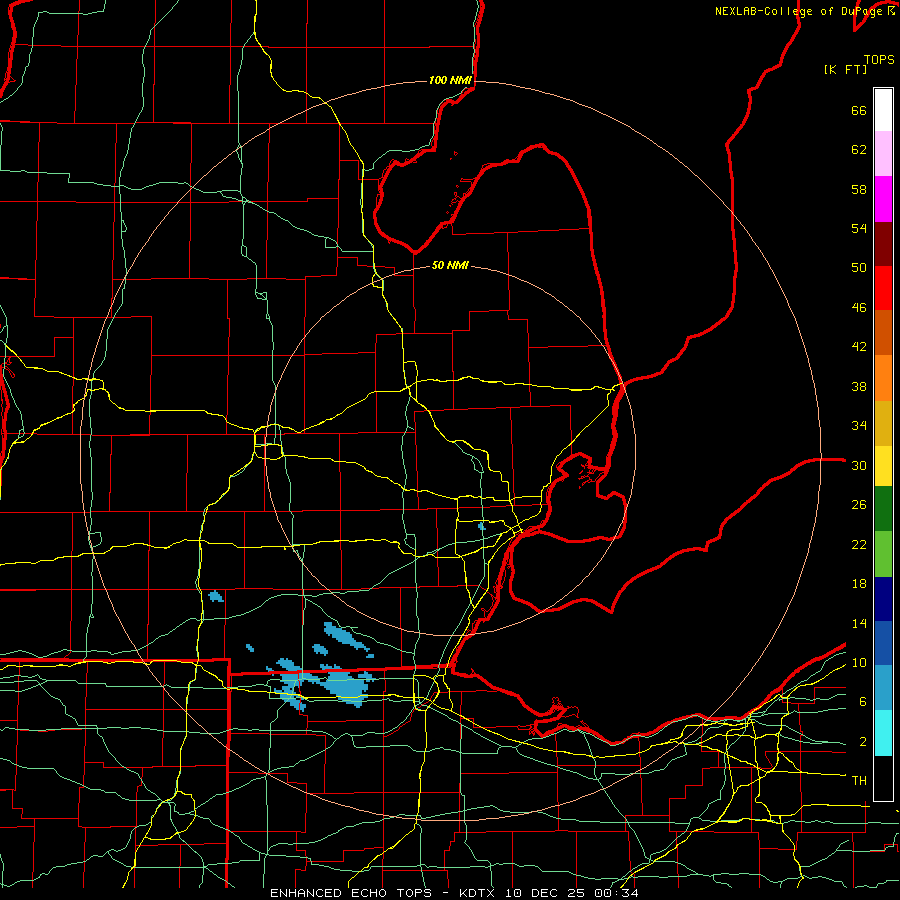
Task: Pick the dark orange legend swatch
Action: tap(883, 332)
